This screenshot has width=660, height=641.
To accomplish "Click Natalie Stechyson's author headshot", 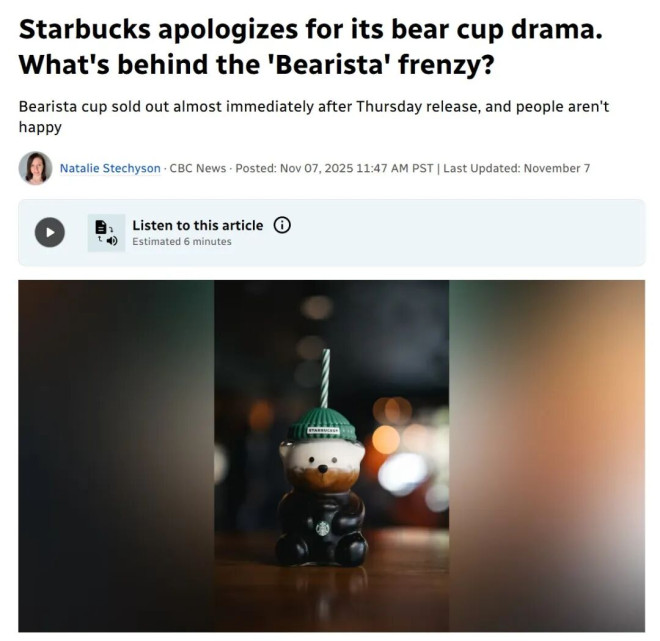I will [35, 168].
